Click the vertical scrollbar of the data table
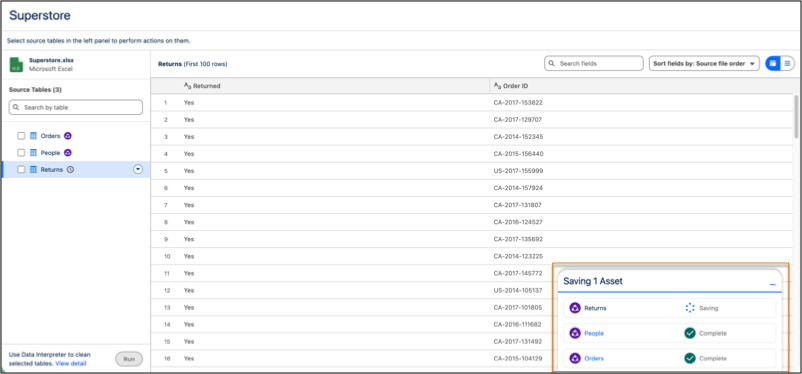Screen dimensions: 802x374 [796, 116]
